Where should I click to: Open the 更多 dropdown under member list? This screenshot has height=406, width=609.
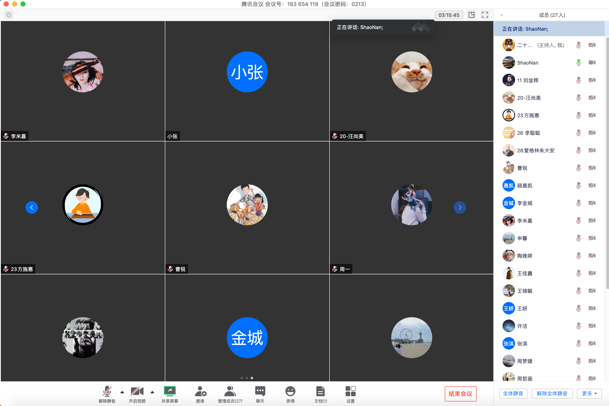click(x=589, y=394)
